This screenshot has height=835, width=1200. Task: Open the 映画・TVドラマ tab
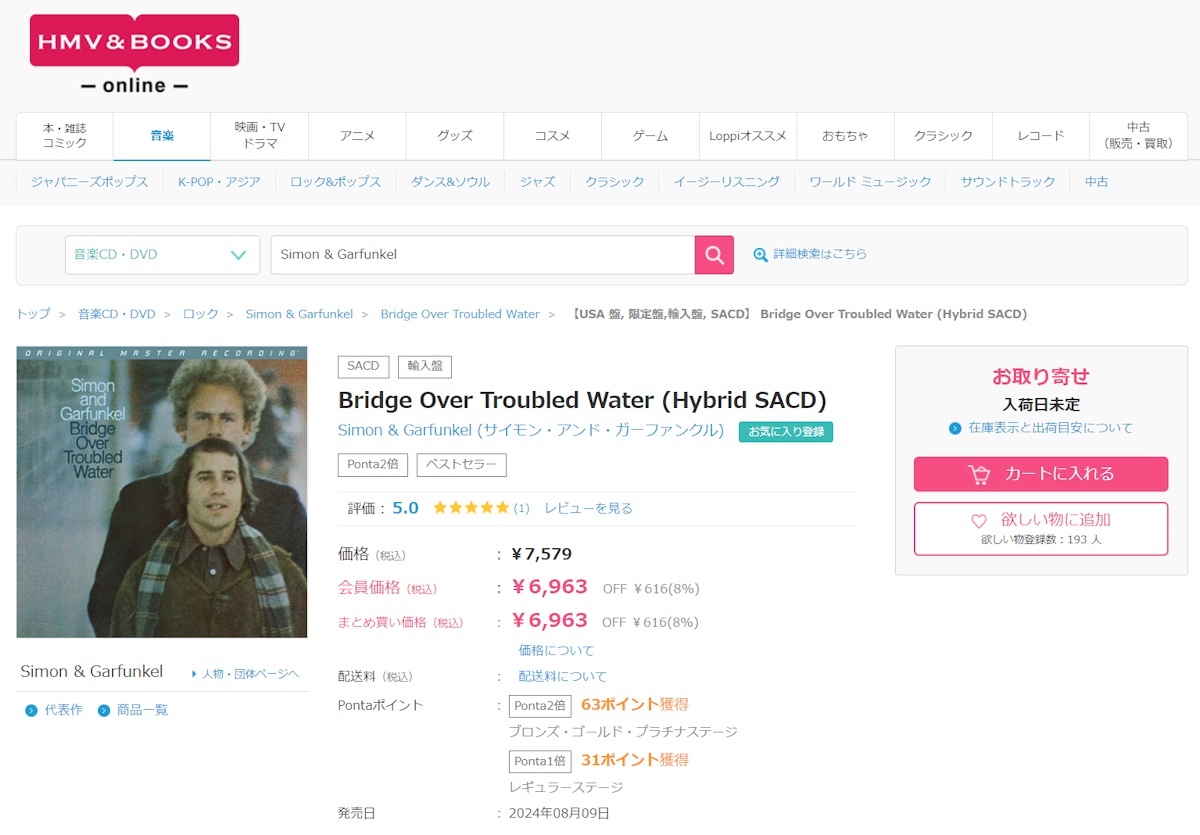tap(260, 136)
